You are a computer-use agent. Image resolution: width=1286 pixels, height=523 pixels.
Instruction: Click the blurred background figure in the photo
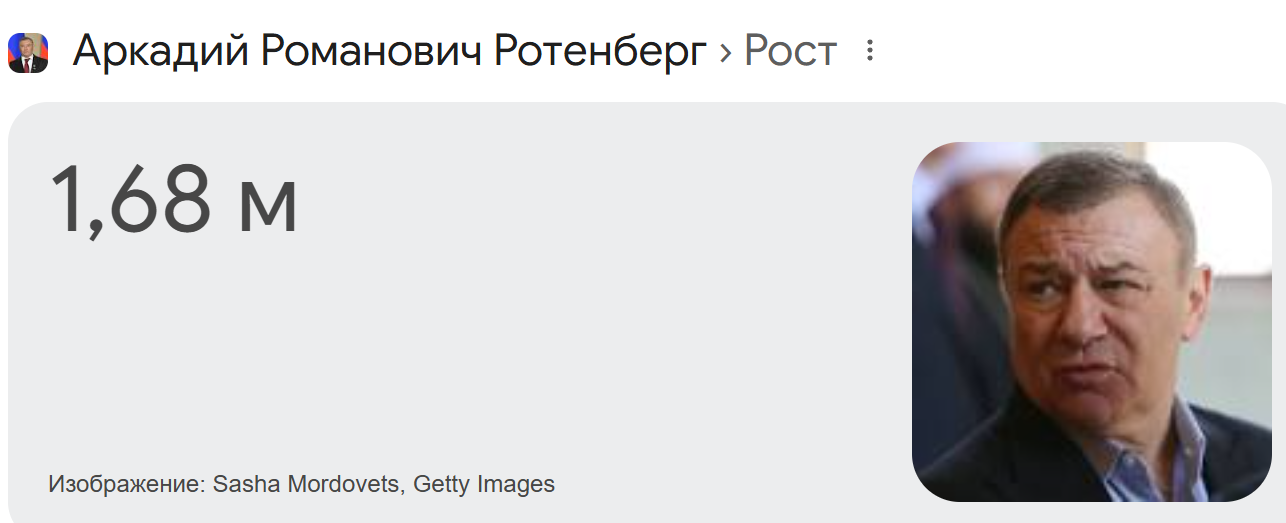coord(955,280)
